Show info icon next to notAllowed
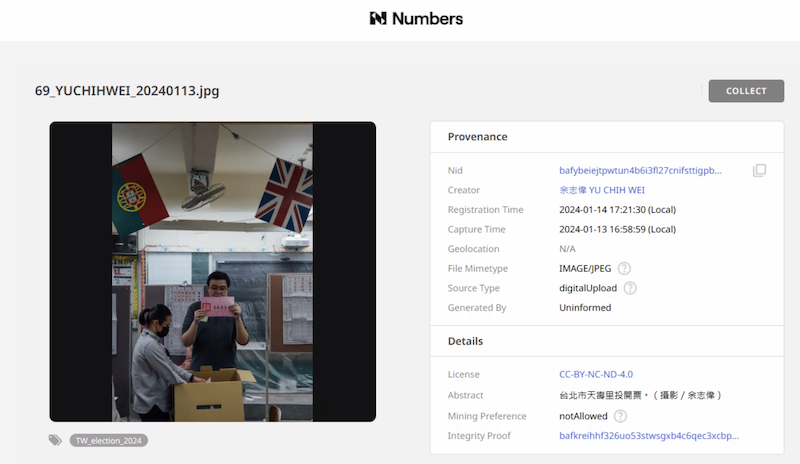 coord(620,416)
